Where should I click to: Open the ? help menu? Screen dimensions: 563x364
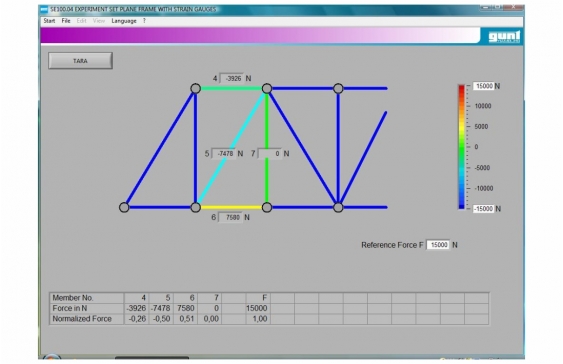pos(144,21)
